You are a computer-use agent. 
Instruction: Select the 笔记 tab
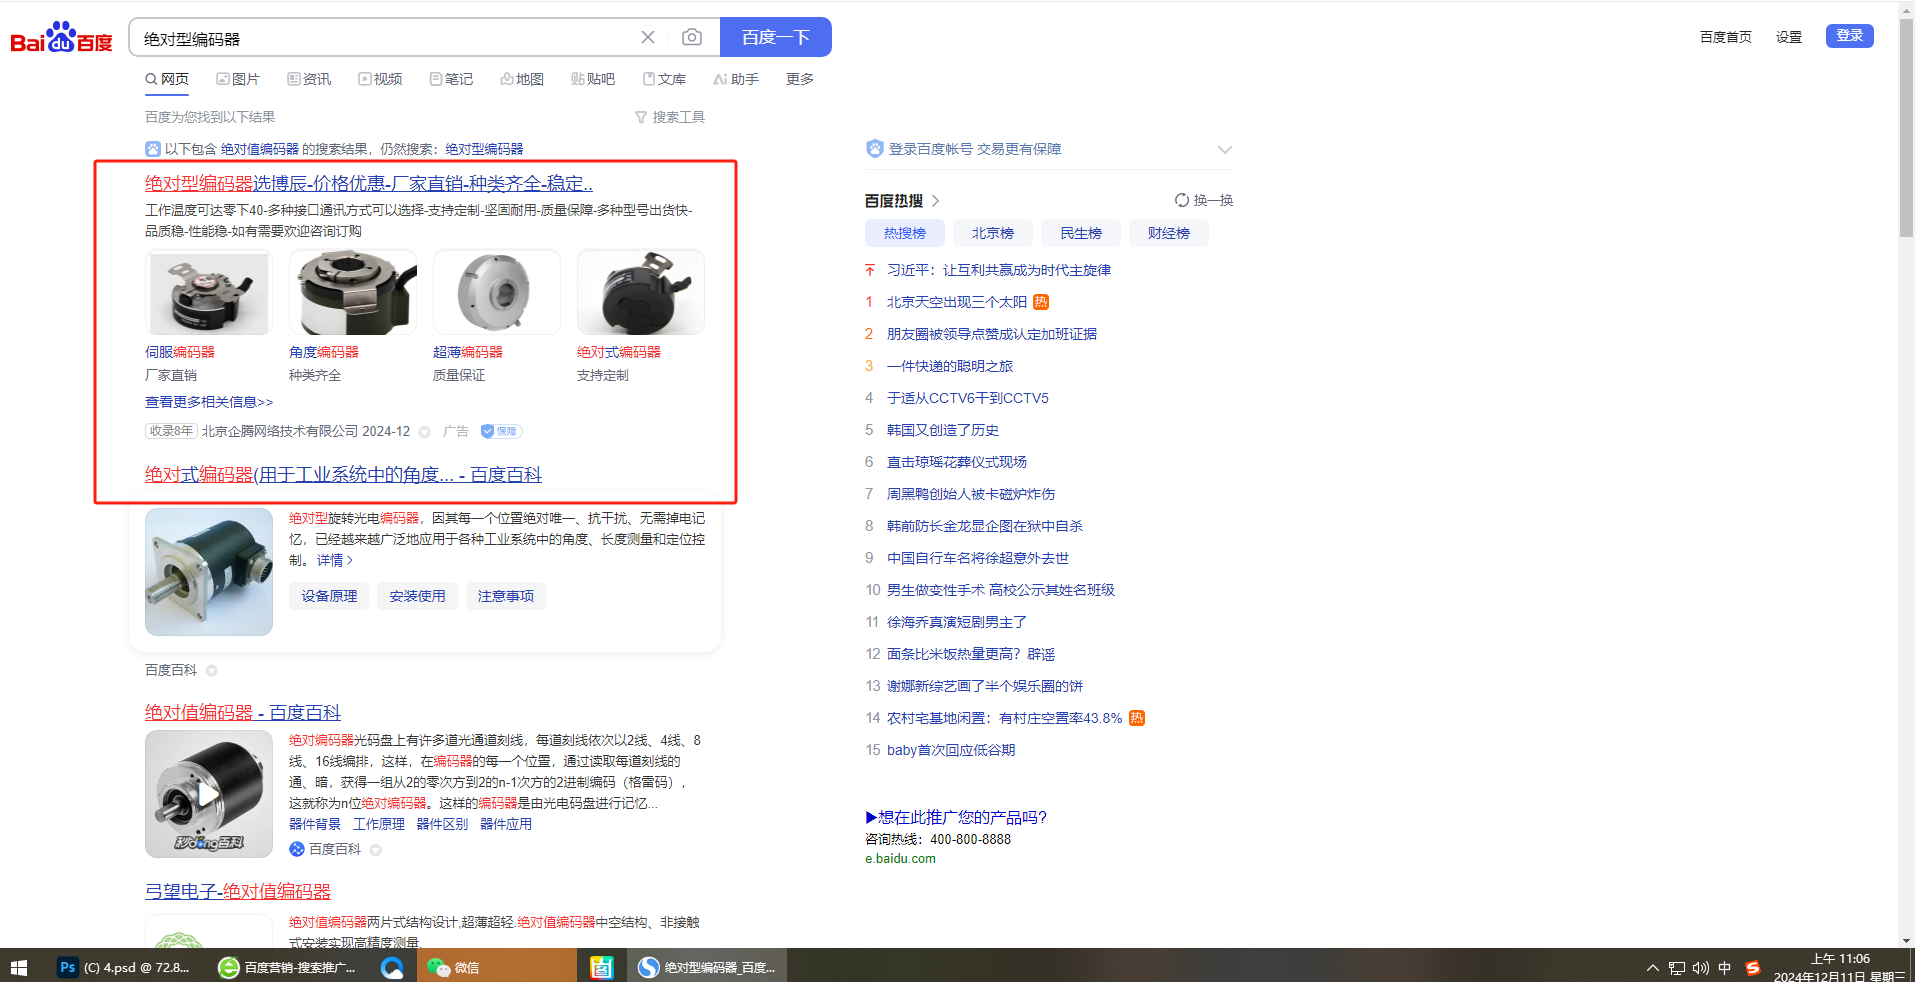pos(451,79)
